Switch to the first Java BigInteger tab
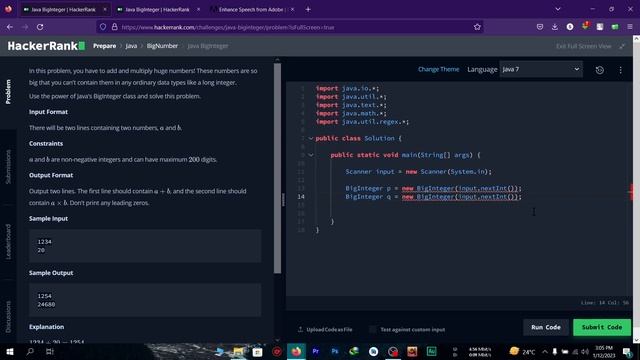640x360 pixels. 63,9
